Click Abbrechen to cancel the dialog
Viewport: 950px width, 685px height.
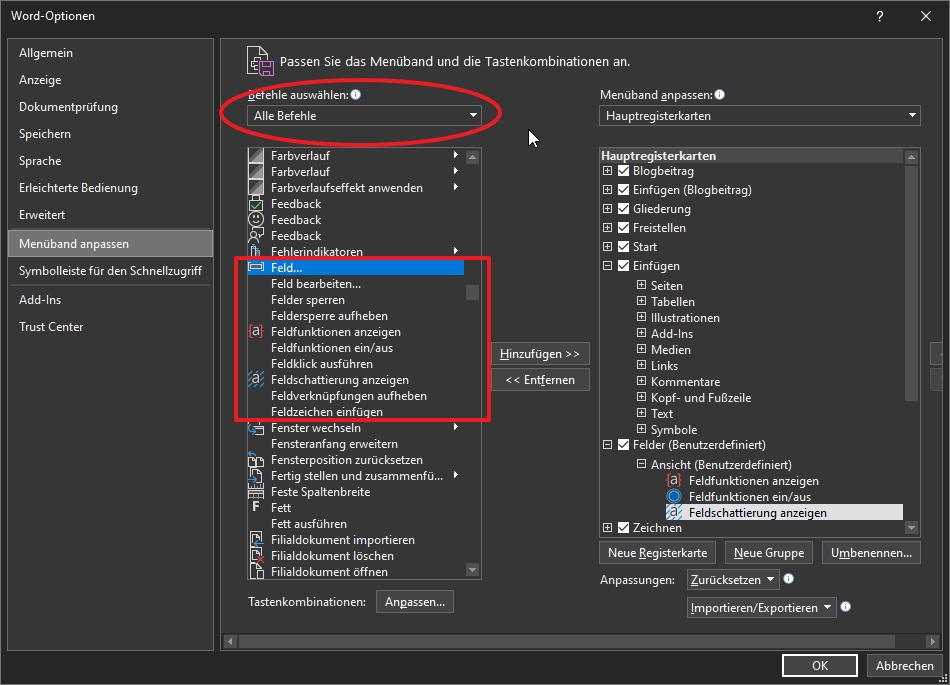905,666
